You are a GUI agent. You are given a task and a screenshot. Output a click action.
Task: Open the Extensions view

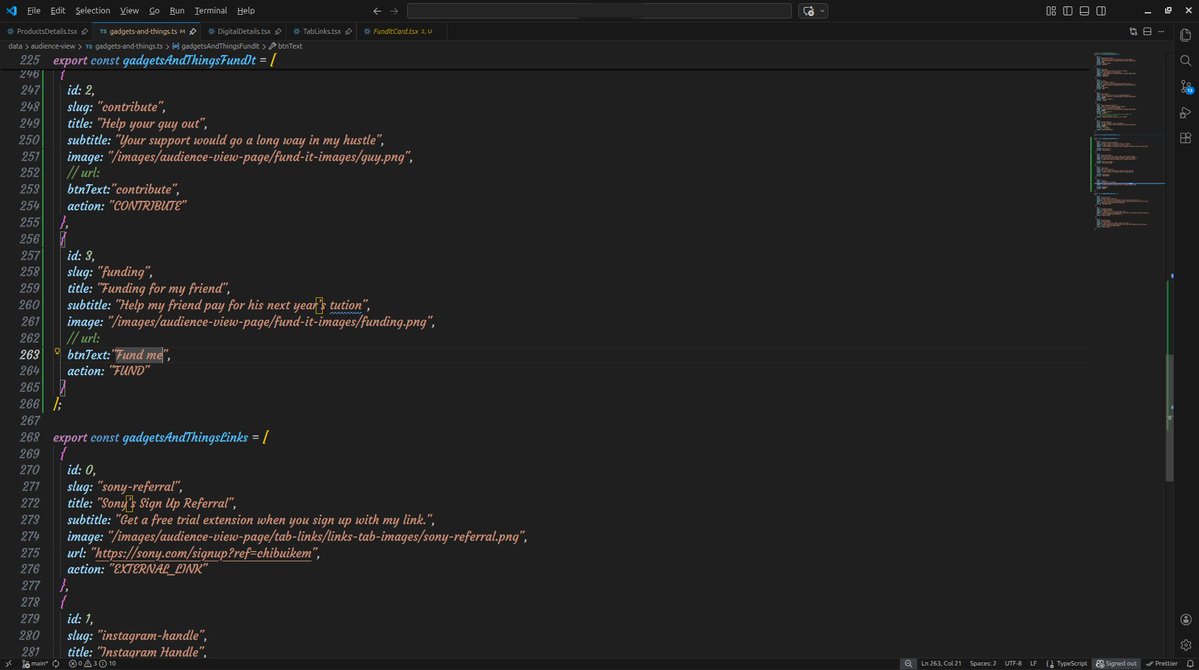pos(1185,137)
